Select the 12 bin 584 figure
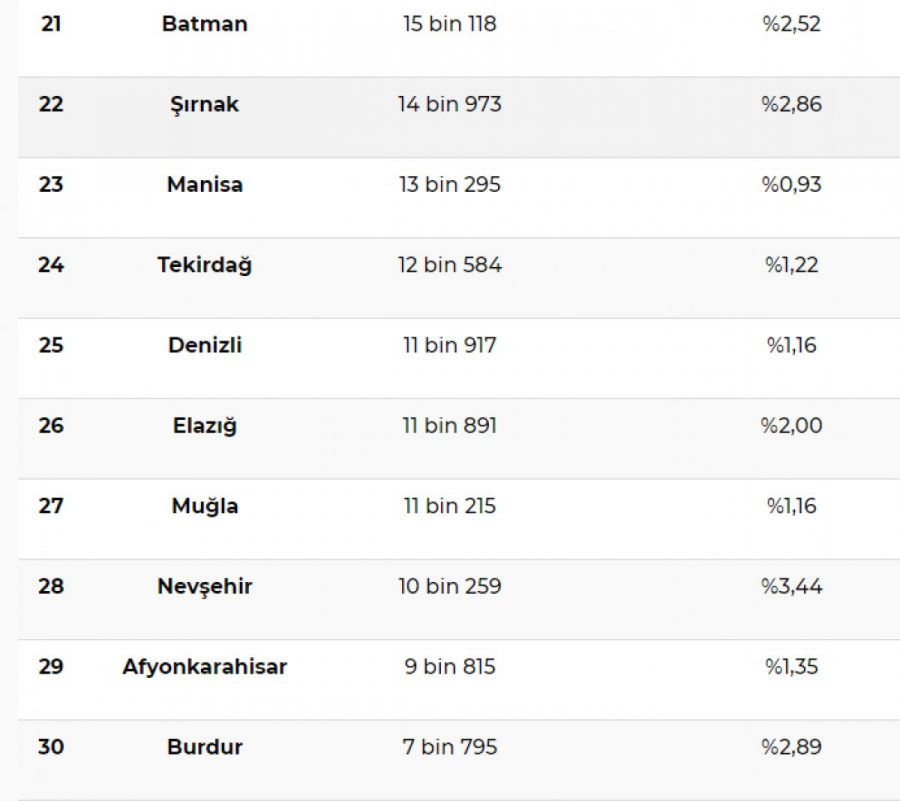This screenshot has width=900, height=801. 449,265
